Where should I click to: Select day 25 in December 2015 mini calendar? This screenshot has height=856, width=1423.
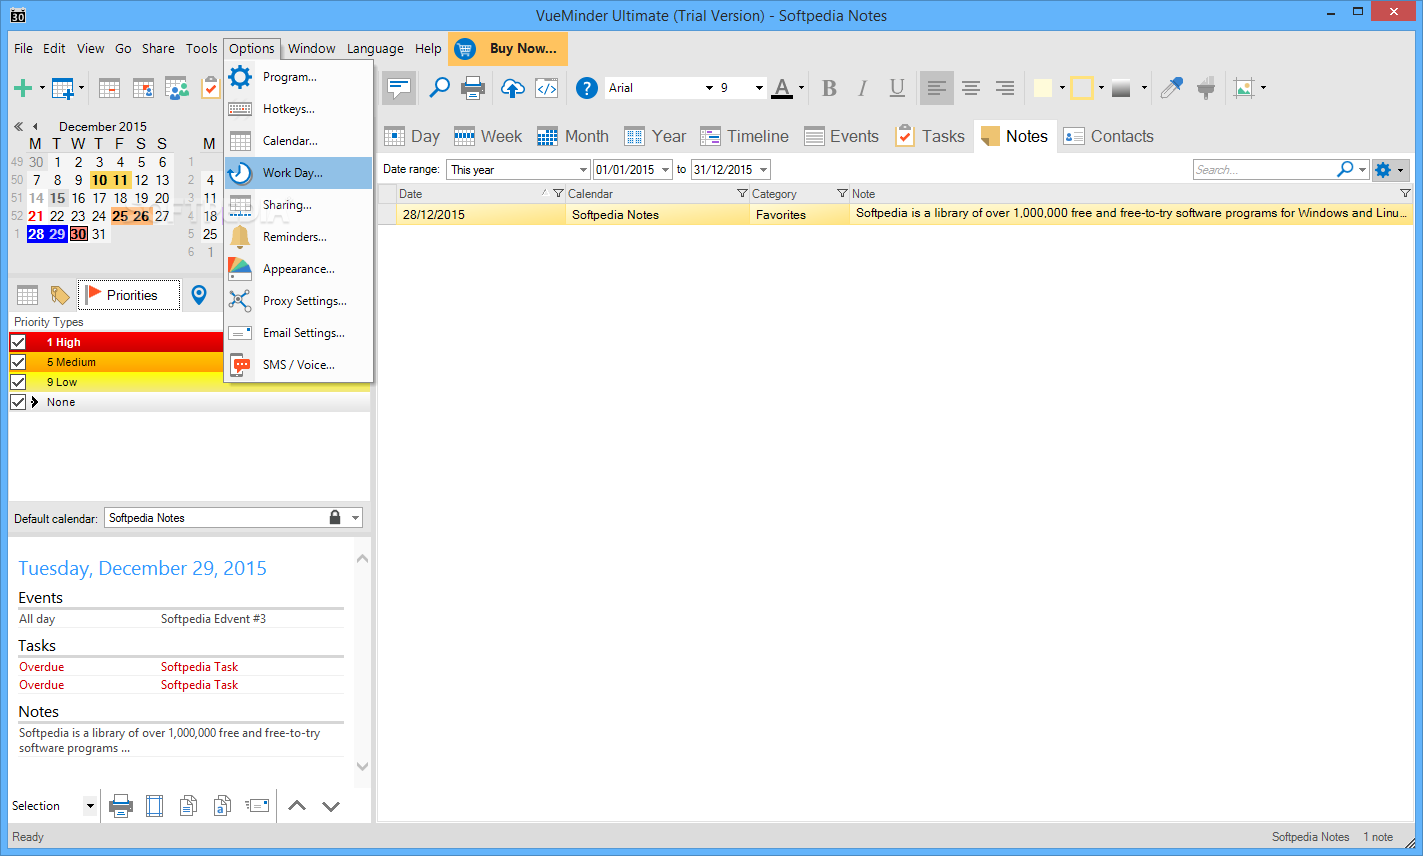pyautogui.click(x=120, y=216)
